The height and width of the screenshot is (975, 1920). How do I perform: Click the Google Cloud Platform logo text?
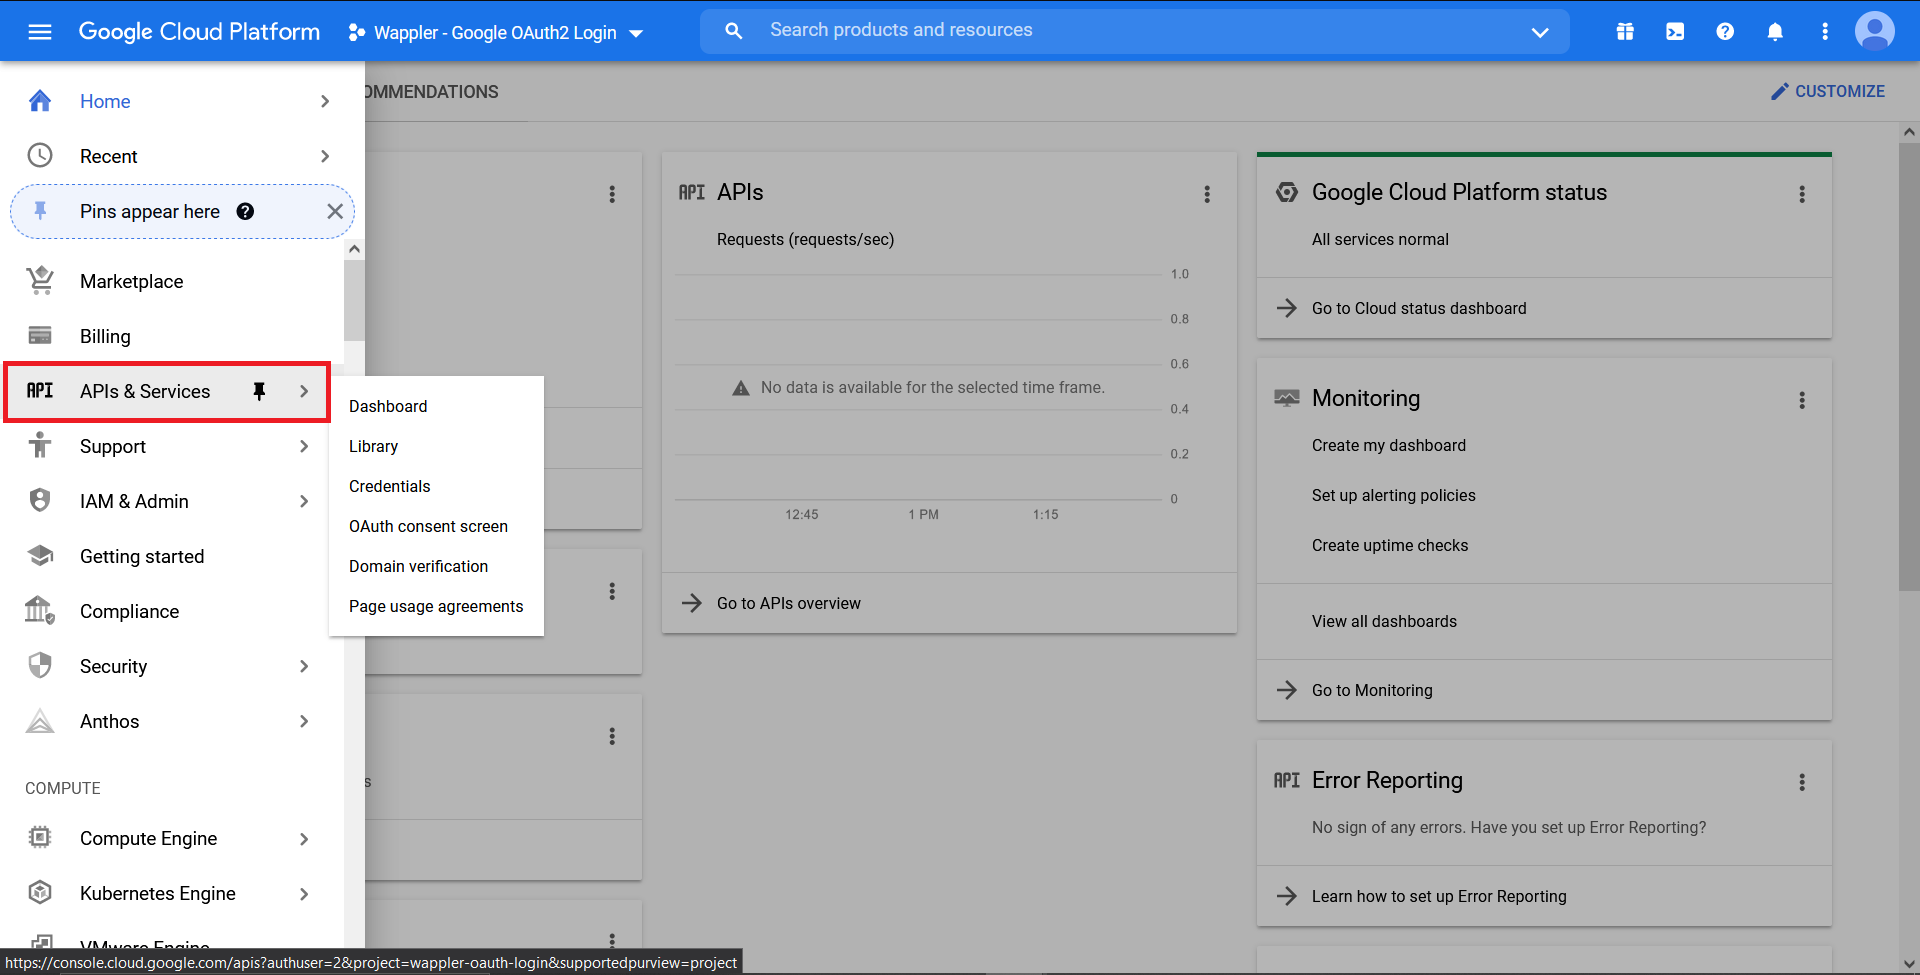[x=199, y=32]
